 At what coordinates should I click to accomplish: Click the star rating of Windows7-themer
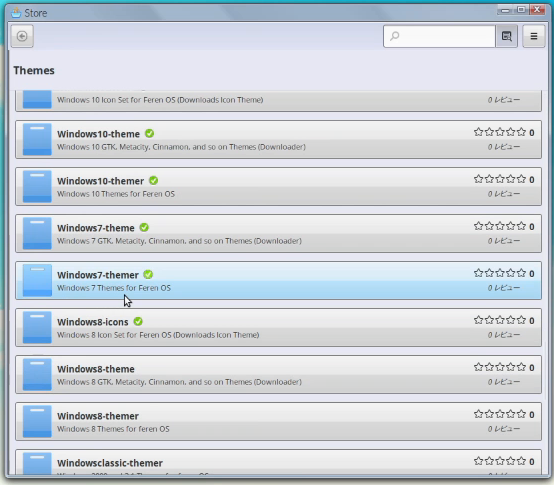[x=500, y=273]
